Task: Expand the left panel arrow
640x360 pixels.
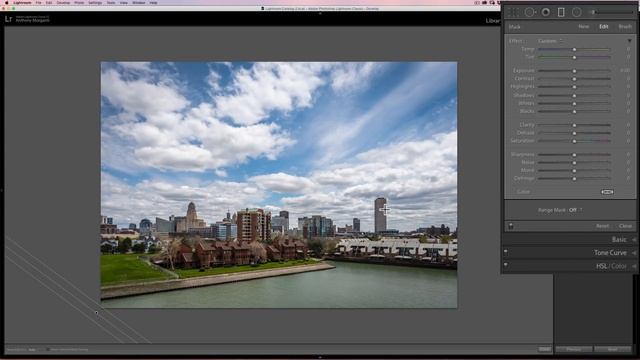Action: 2,190
